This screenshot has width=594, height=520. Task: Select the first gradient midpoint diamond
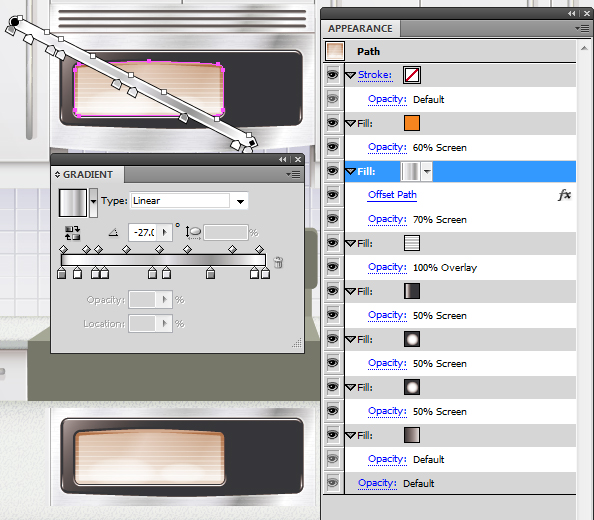coord(64,249)
